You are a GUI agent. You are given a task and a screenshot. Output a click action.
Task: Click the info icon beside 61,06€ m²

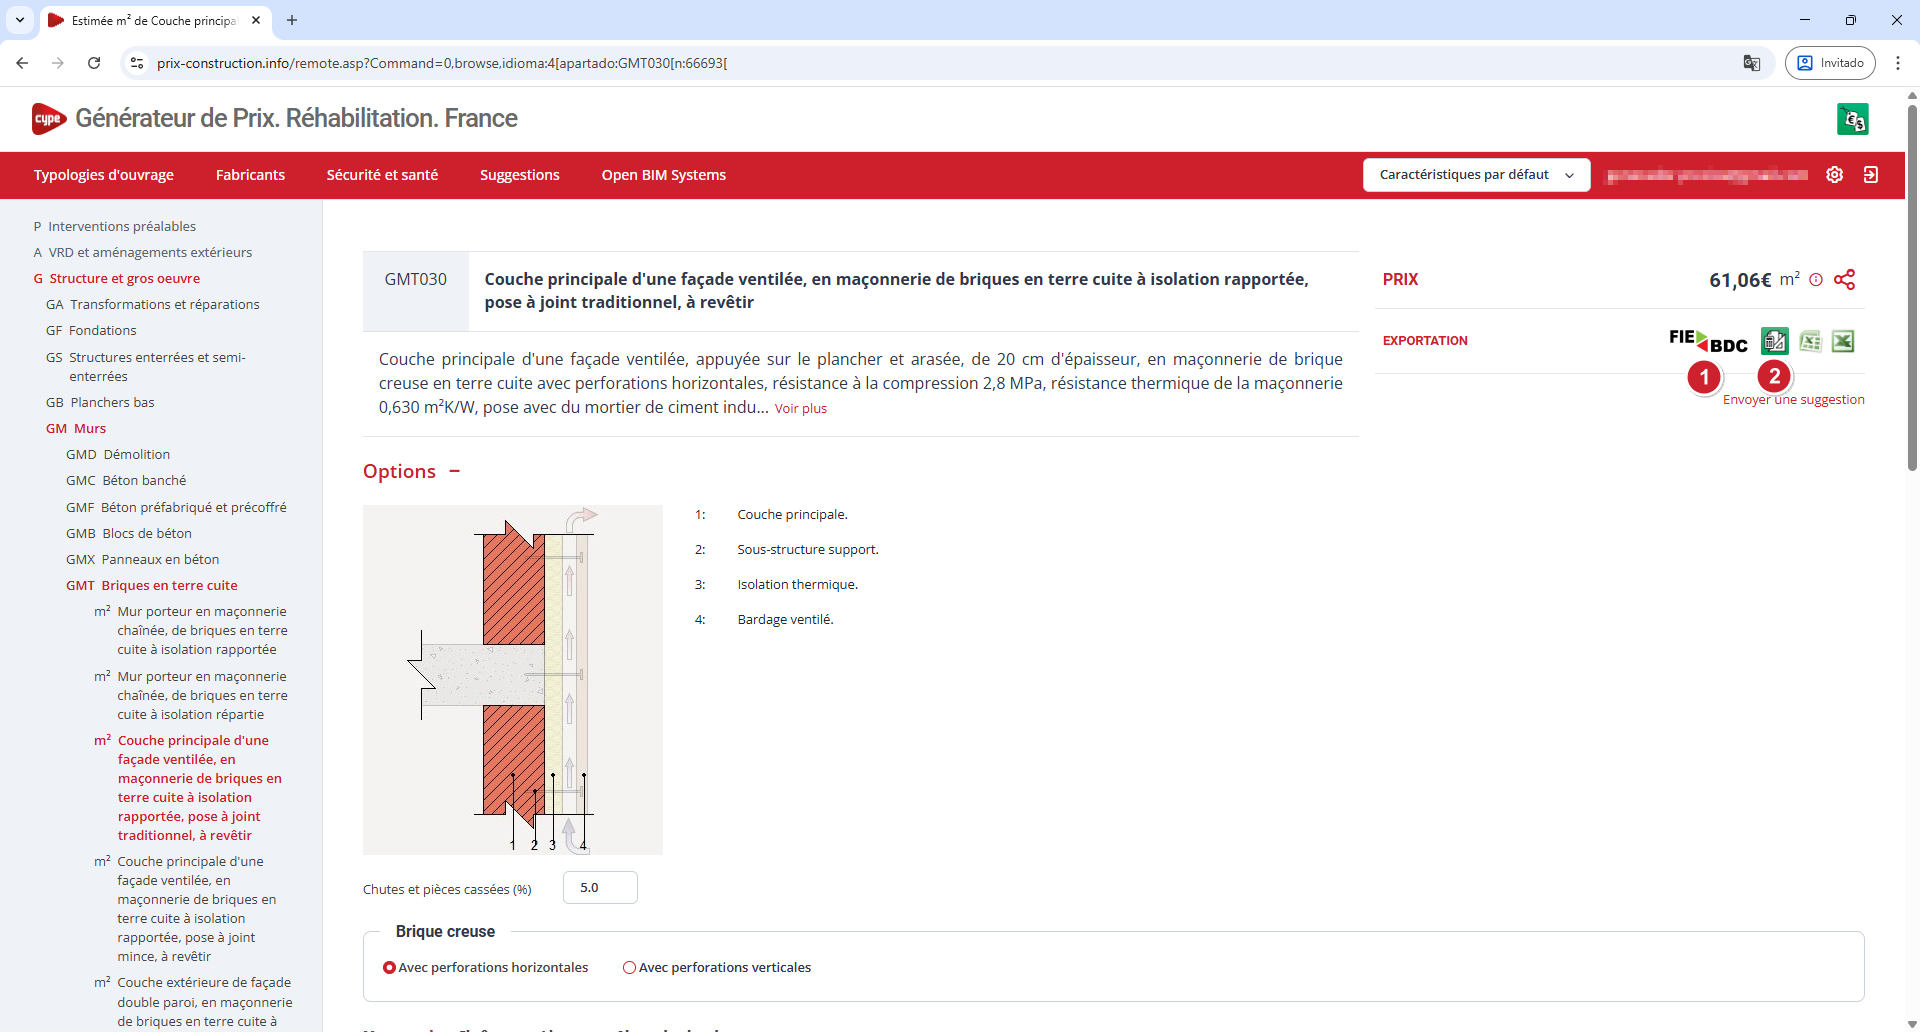[1816, 280]
